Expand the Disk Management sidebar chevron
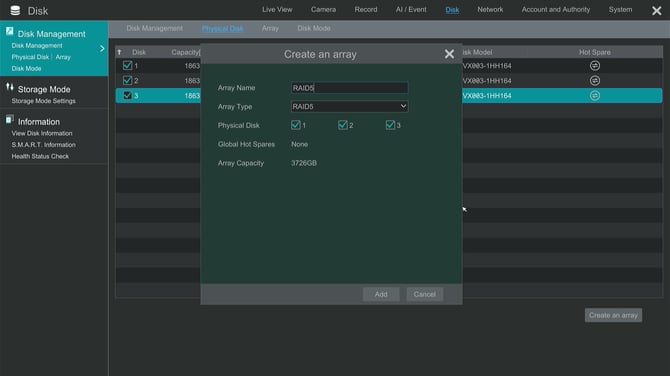Viewport: 670px width, 376px height. coord(102,49)
